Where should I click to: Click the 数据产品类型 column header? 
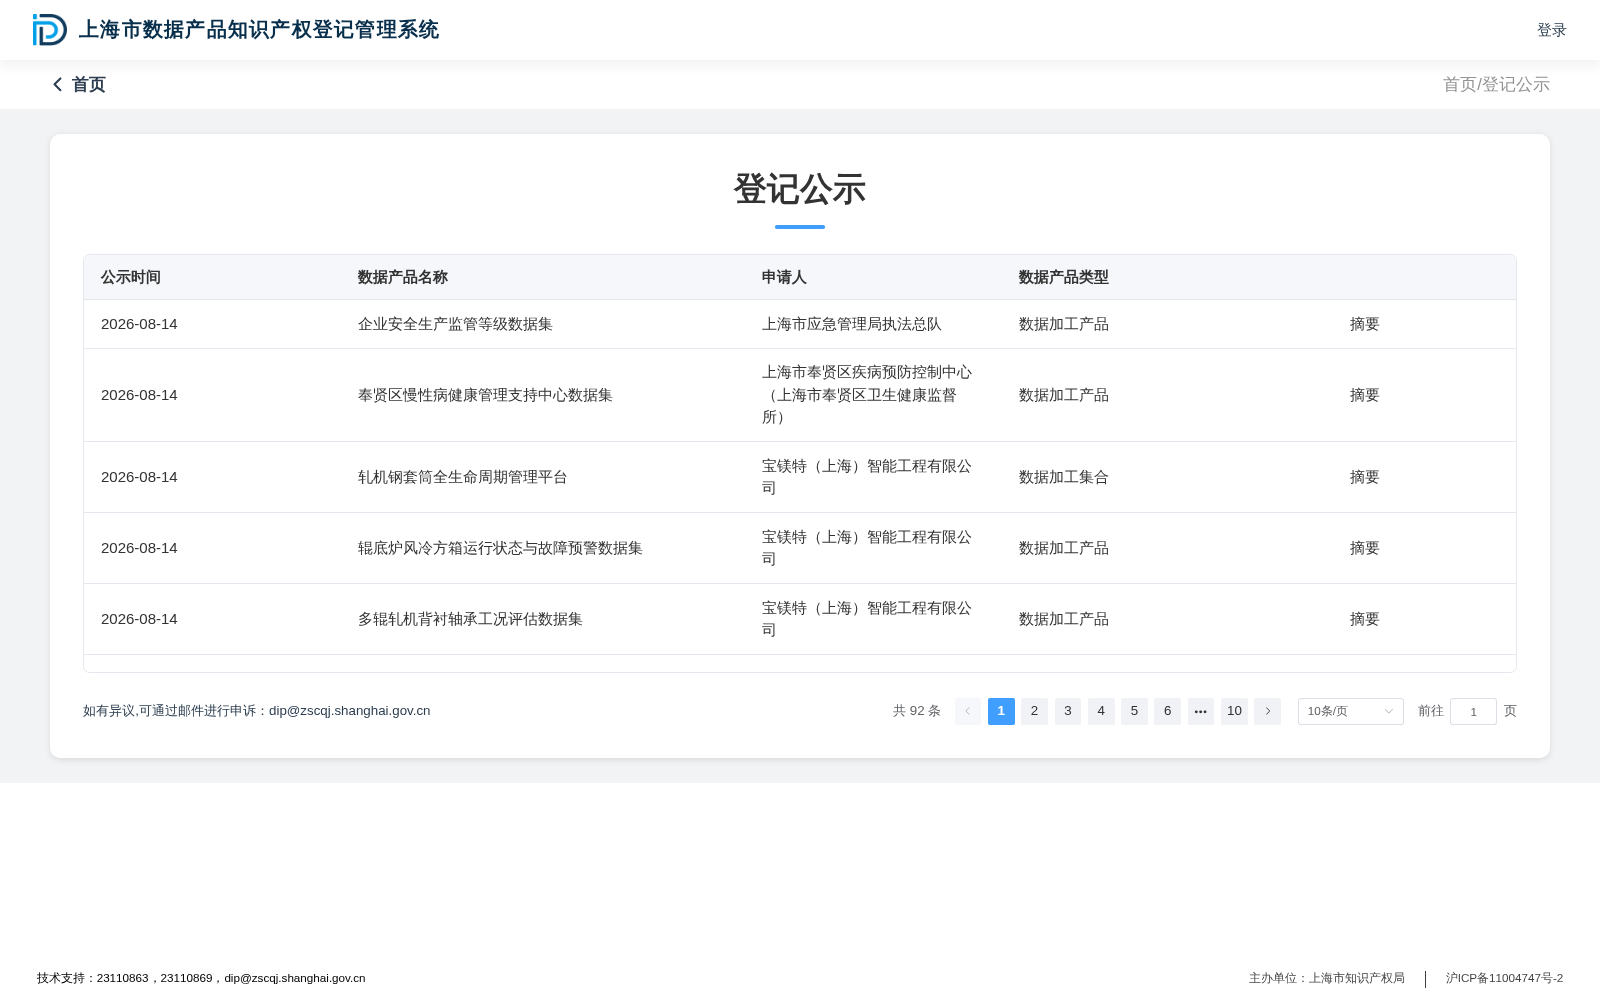click(x=1064, y=277)
